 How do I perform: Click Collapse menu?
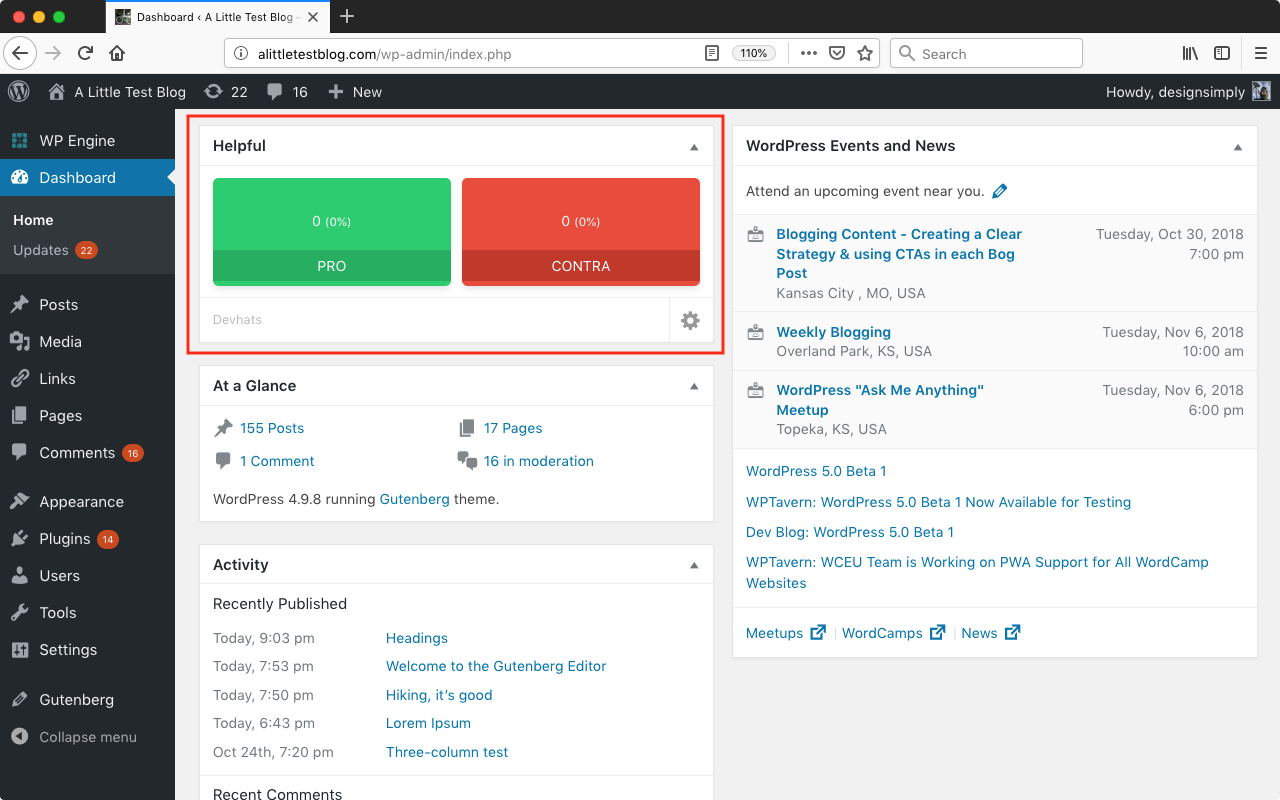tap(87, 737)
